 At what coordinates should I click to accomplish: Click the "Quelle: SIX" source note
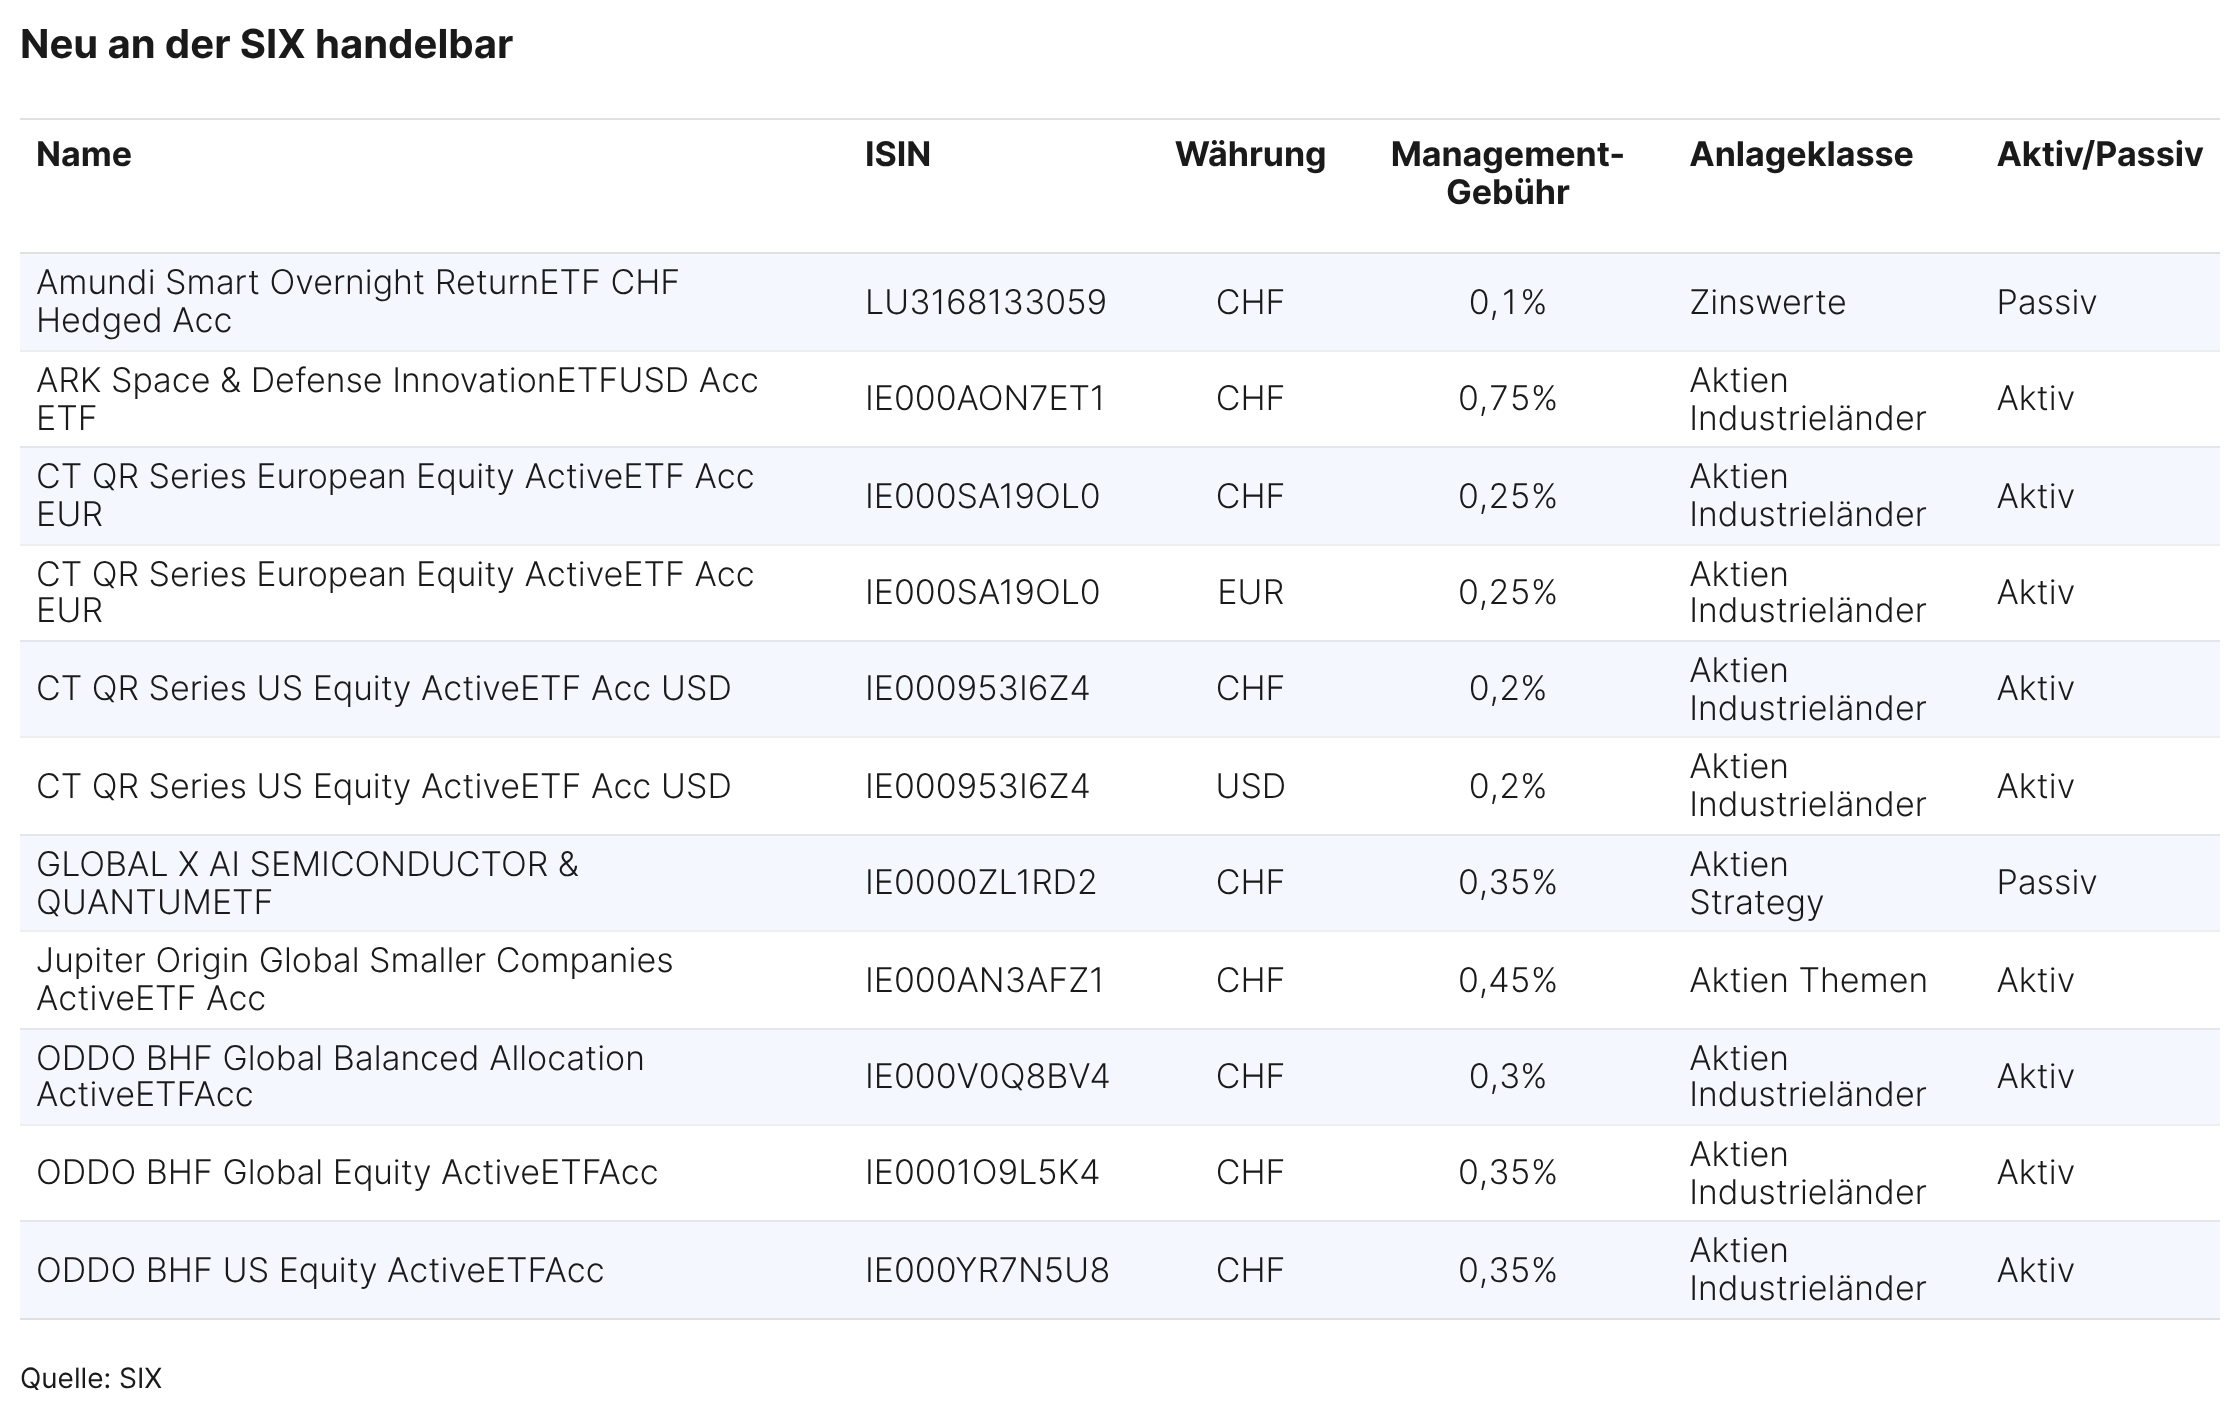(x=91, y=1379)
